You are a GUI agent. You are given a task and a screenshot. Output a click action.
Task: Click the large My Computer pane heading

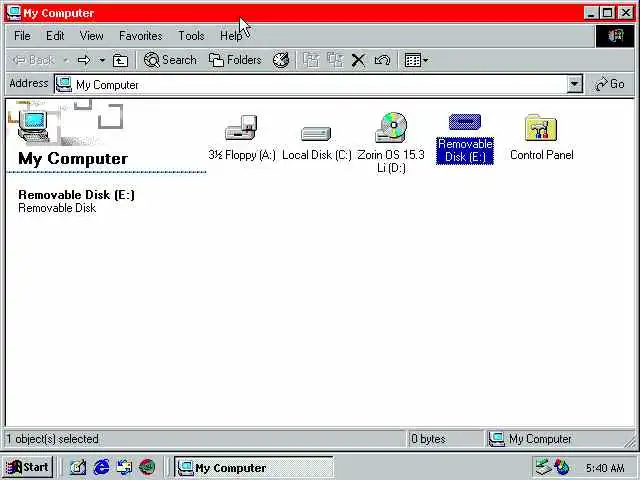73,158
